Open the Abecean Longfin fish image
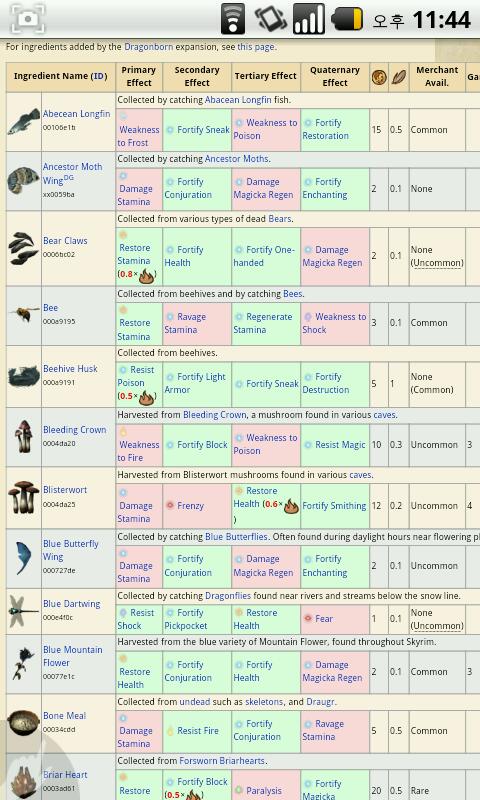Viewport: 480px width, 800px height. [23, 121]
